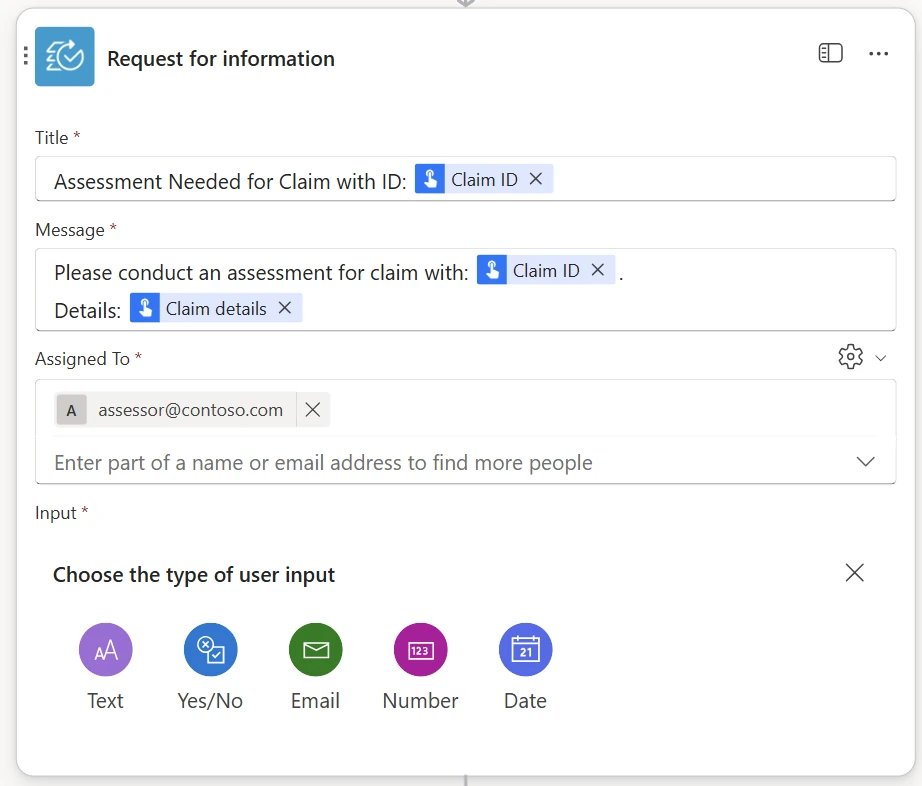Open the Assigned To settings gear
The width and height of the screenshot is (922, 786).
pyautogui.click(x=849, y=357)
